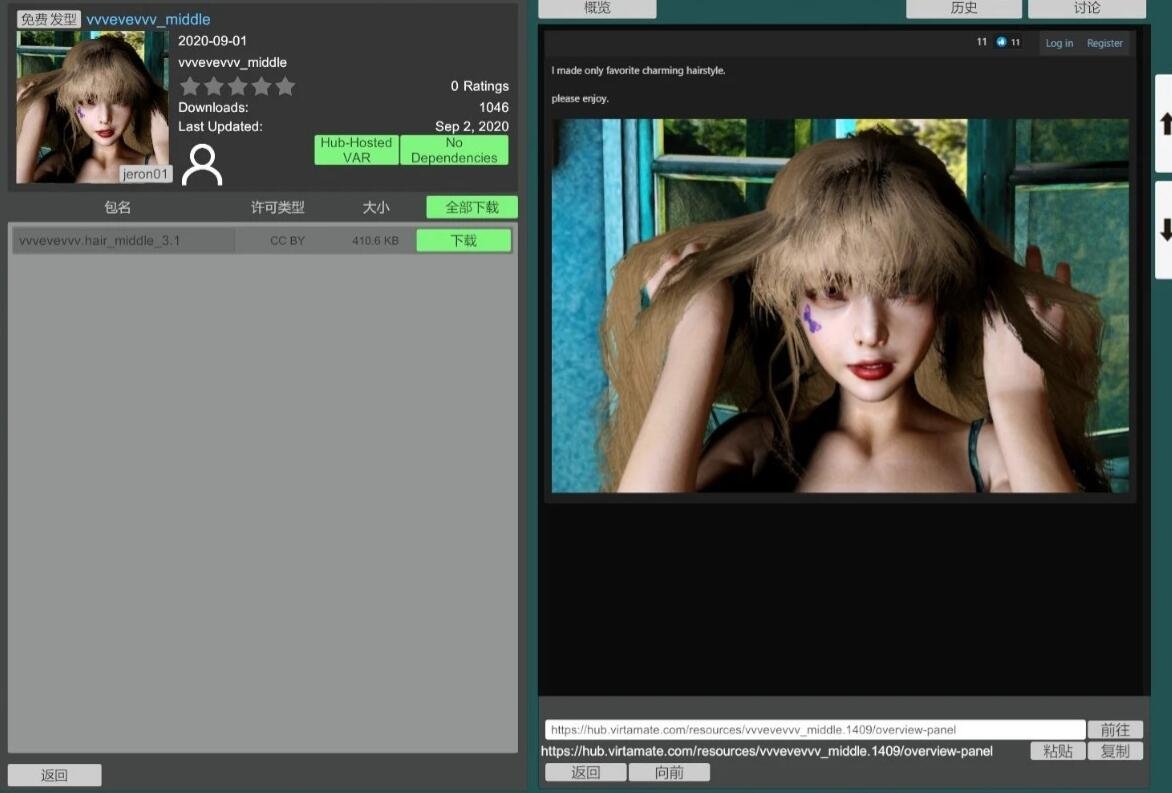
Task: Click the down arrow on right edge
Action: click(1164, 230)
